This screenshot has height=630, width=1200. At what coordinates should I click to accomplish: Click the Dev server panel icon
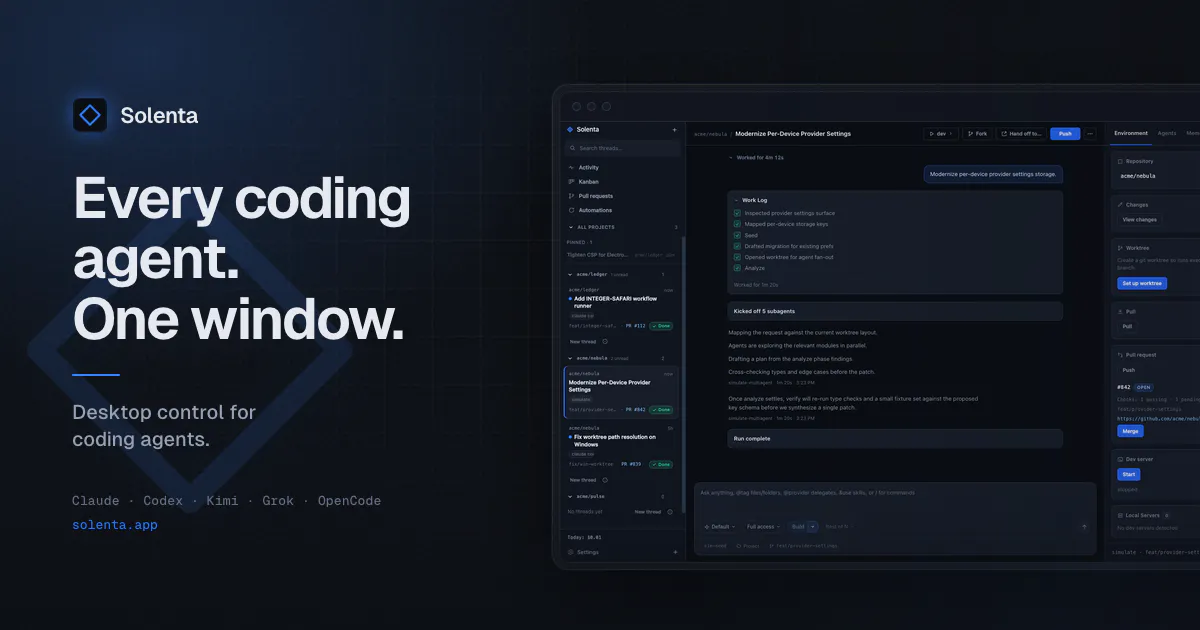1119,458
